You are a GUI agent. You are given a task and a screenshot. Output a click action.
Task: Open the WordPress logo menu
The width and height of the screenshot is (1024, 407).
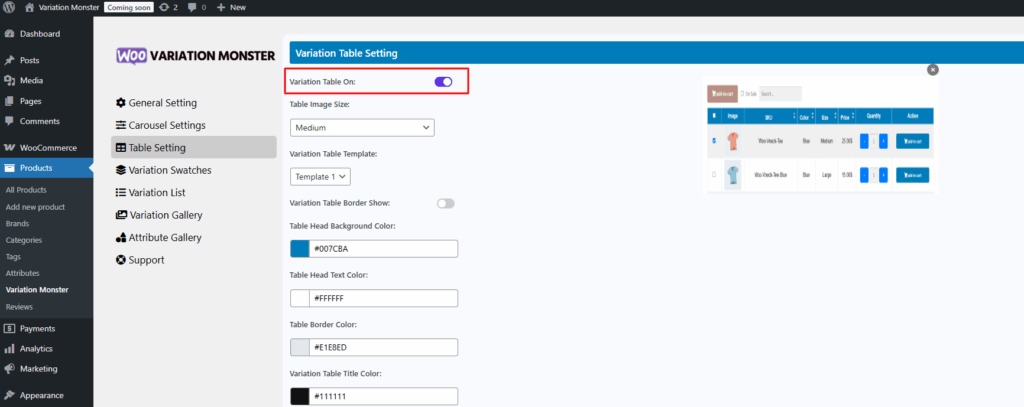(x=9, y=7)
